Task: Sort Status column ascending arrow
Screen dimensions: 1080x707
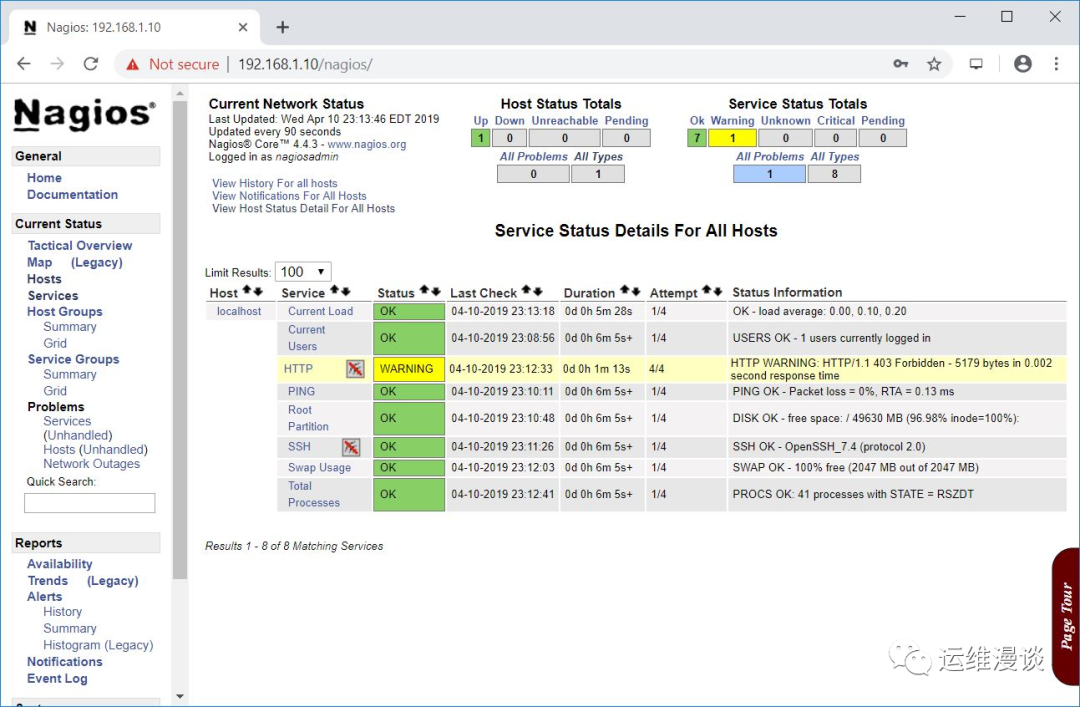Action: click(x=424, y=291)
